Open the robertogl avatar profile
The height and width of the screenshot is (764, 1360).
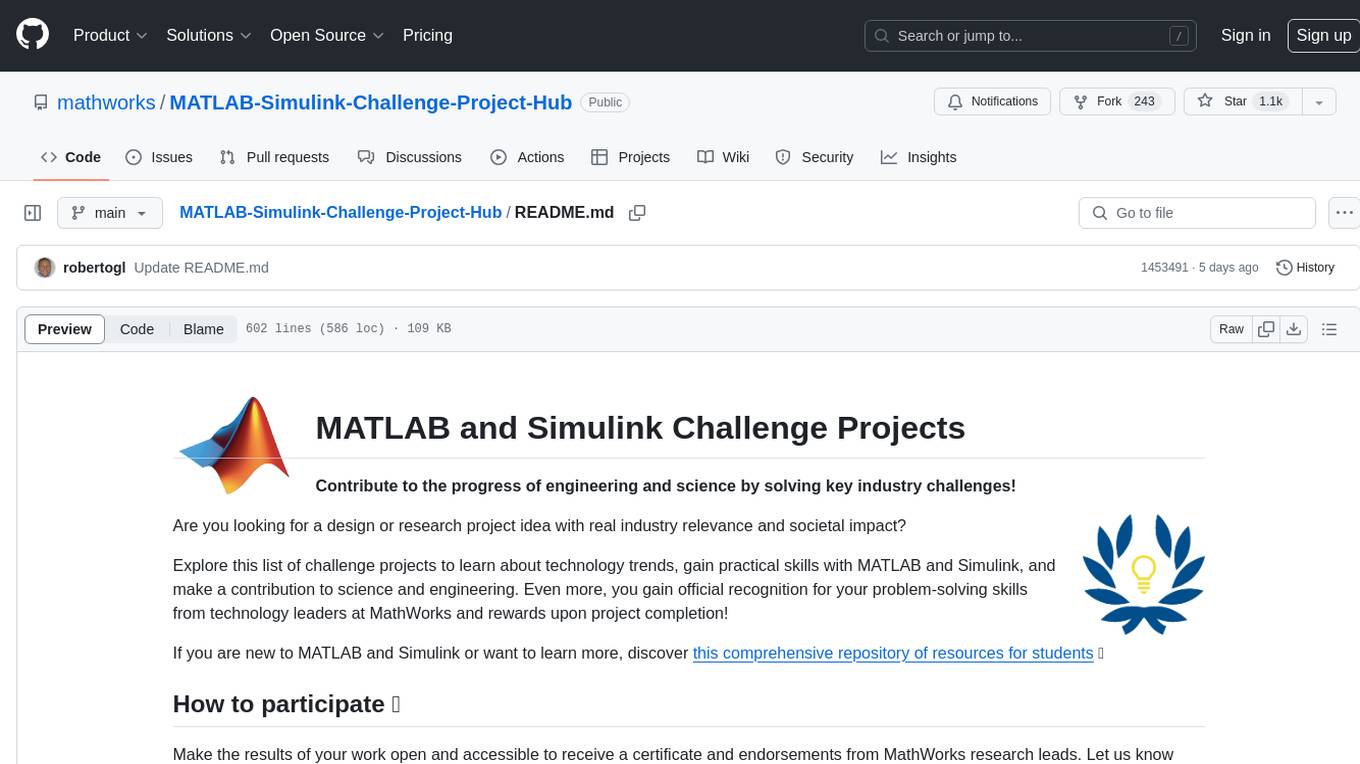pos(44,268)
